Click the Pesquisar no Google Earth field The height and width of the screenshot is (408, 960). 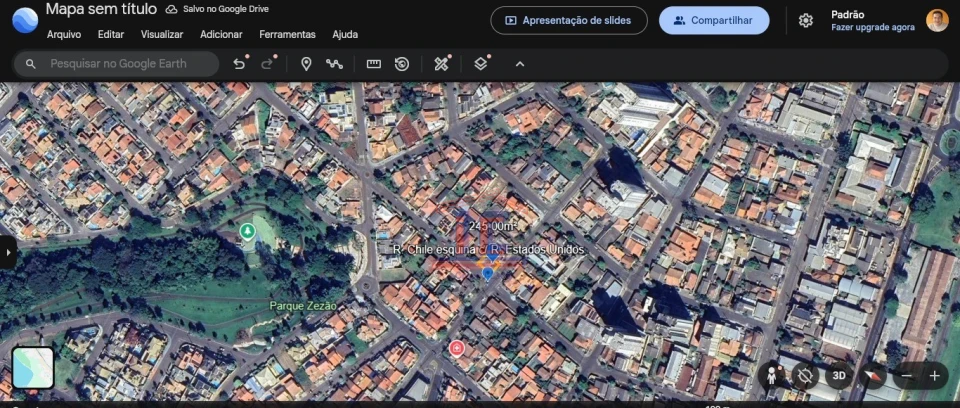coord(125,64)
